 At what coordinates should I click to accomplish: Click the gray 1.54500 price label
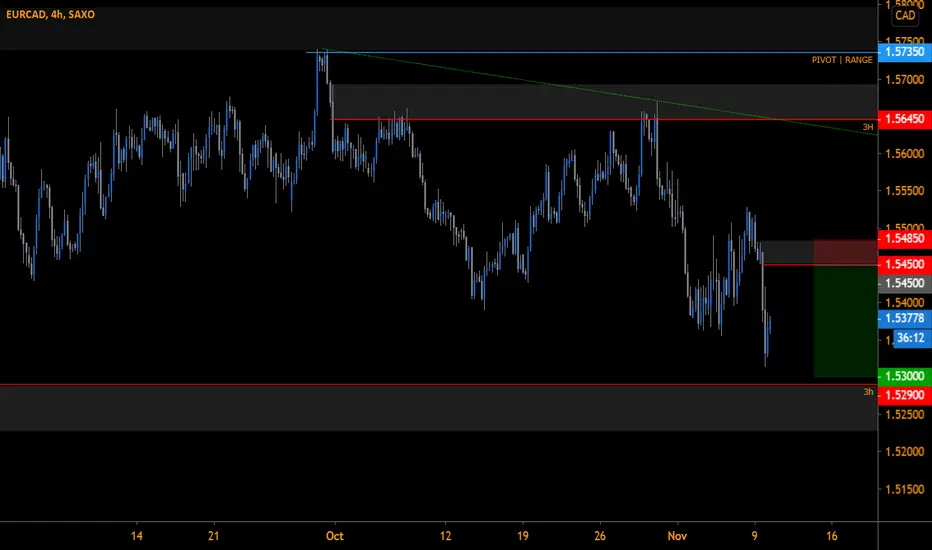tap(905, 283)
